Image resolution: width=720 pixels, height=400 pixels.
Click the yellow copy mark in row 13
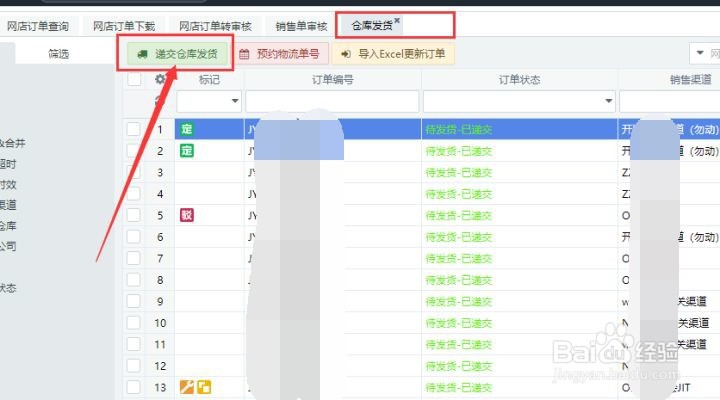(x=204, y=387)
